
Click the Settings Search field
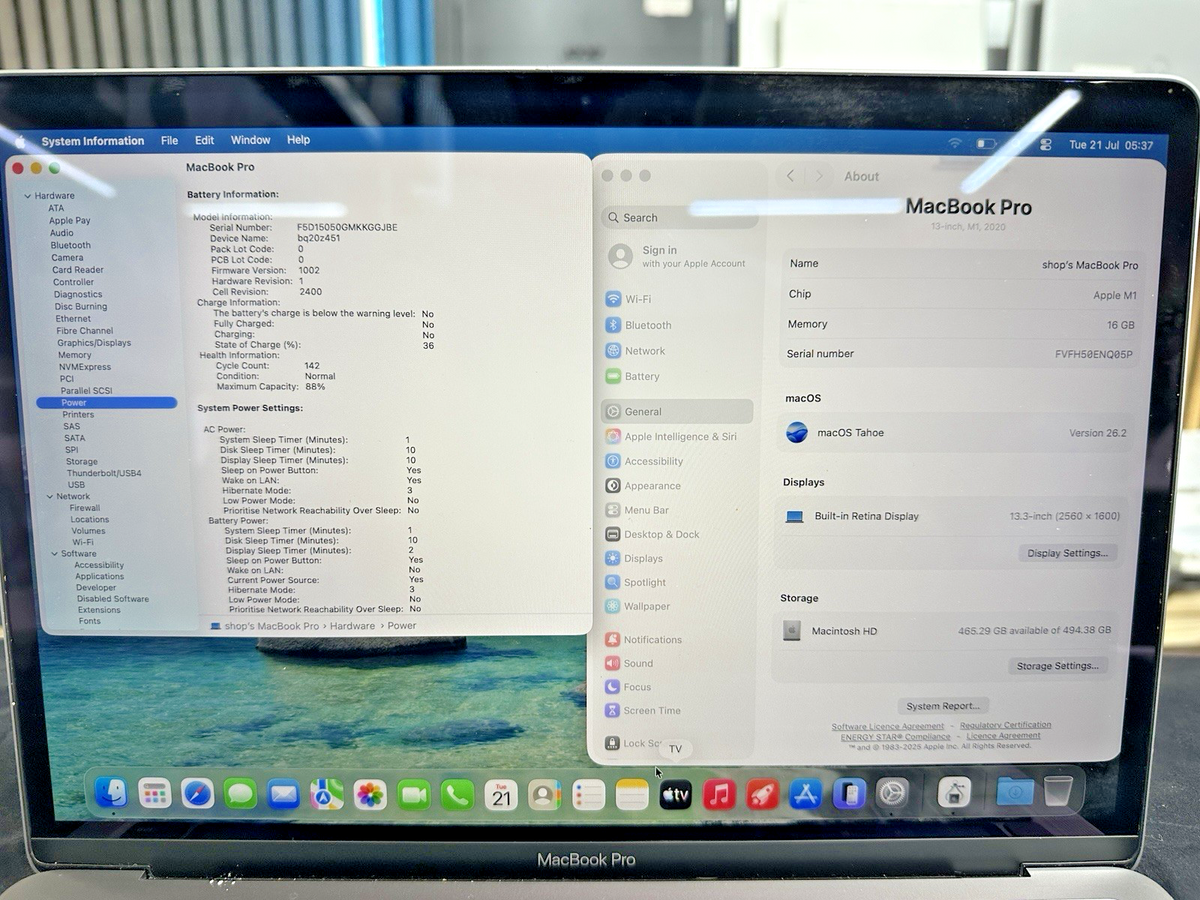click(679, 218)
